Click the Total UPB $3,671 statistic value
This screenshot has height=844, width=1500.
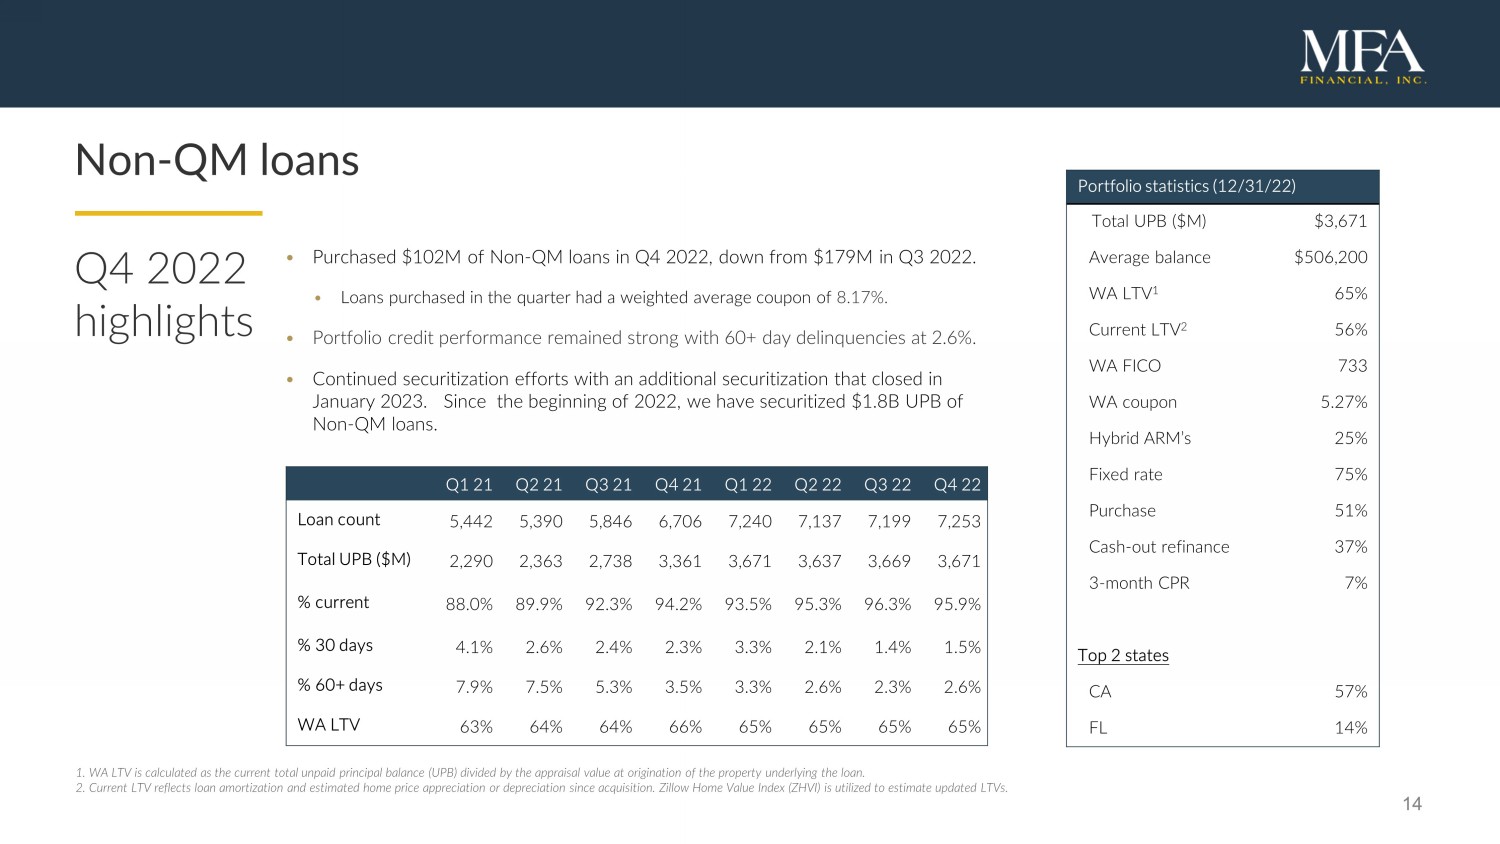tap(1340, 221)
